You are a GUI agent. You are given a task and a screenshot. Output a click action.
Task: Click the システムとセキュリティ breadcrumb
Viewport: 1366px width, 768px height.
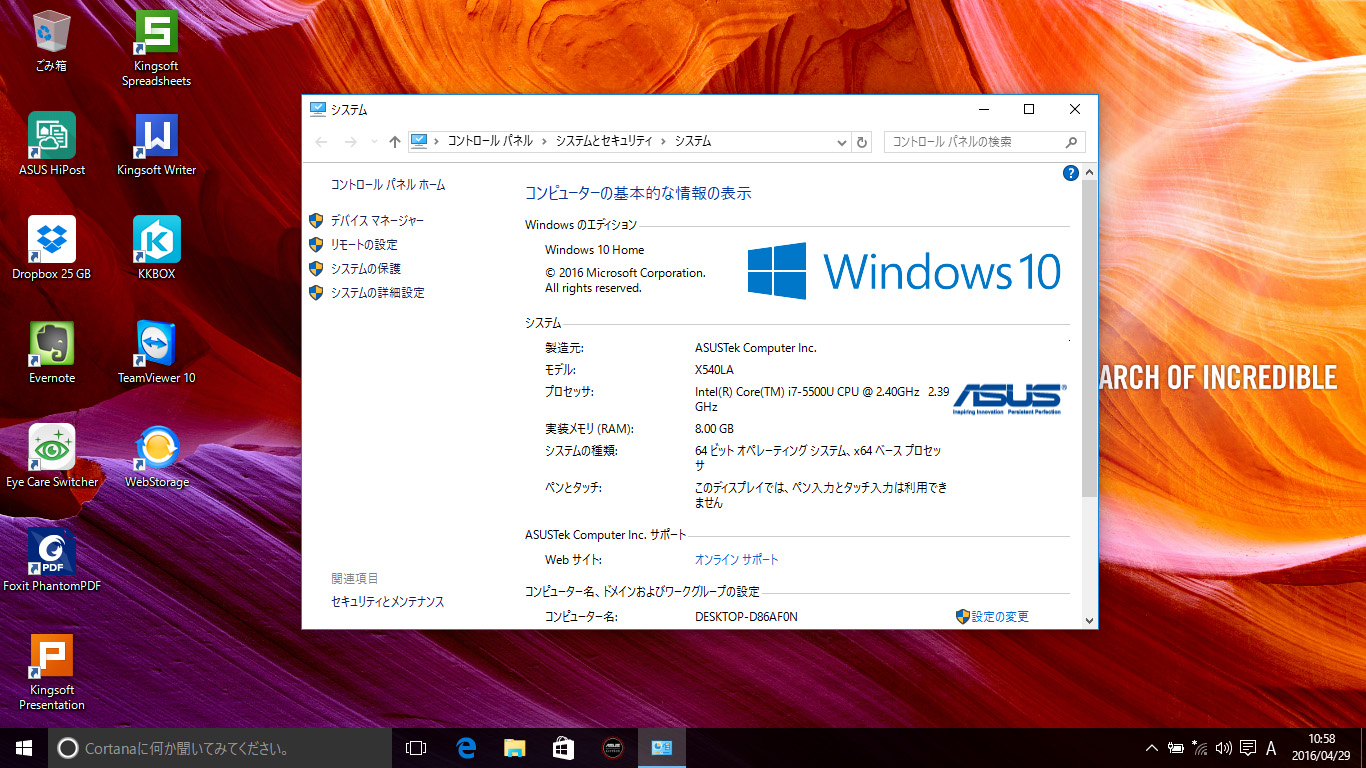coord(604,142)
